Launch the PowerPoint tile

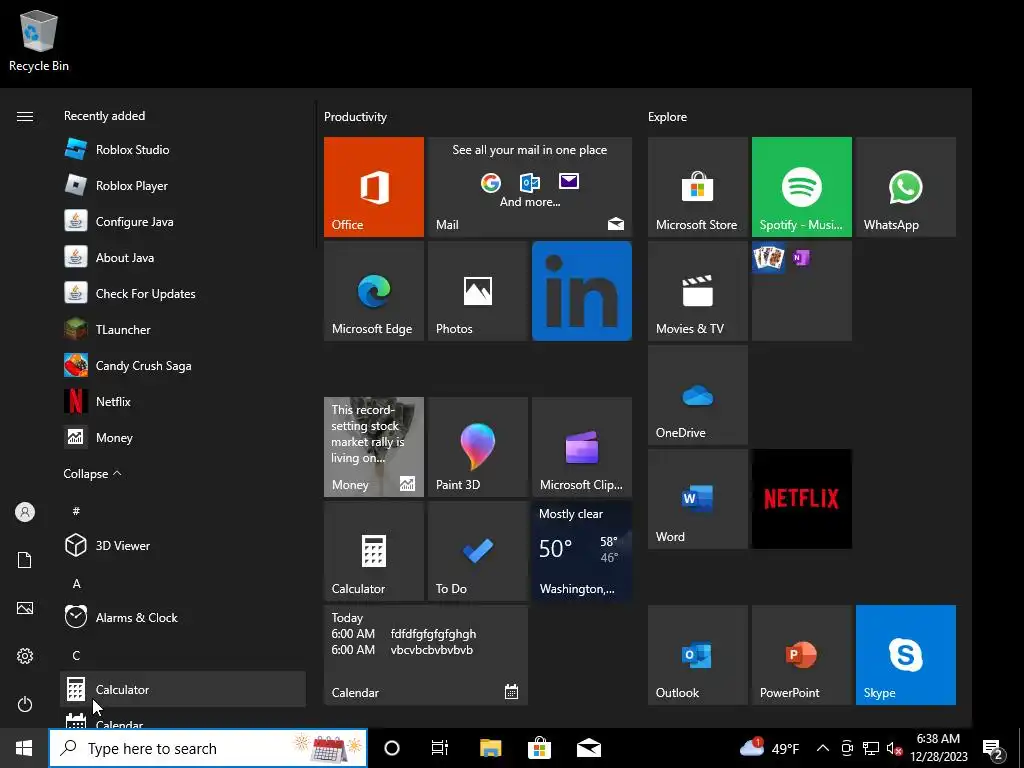[x=802, y=655]
